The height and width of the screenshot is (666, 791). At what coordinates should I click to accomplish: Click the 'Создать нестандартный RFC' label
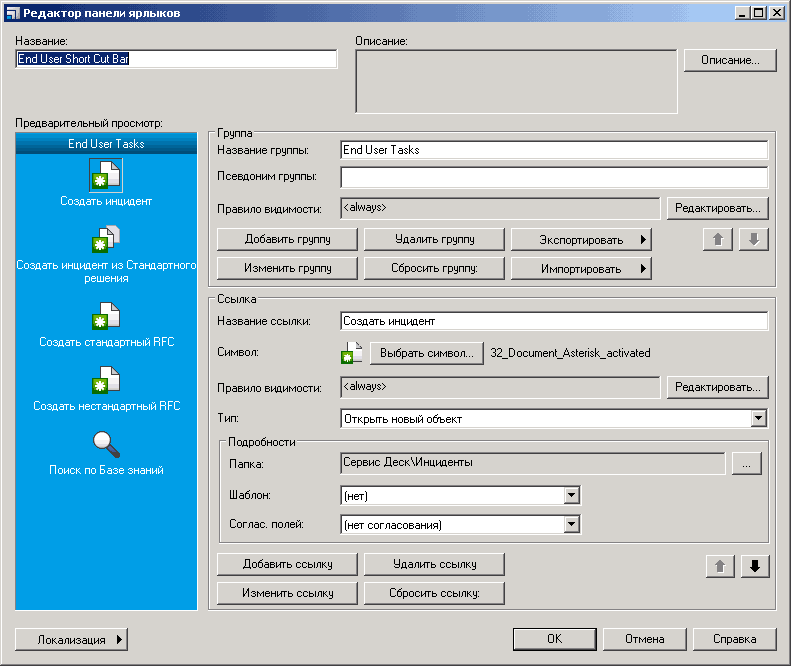pos(106,406)
